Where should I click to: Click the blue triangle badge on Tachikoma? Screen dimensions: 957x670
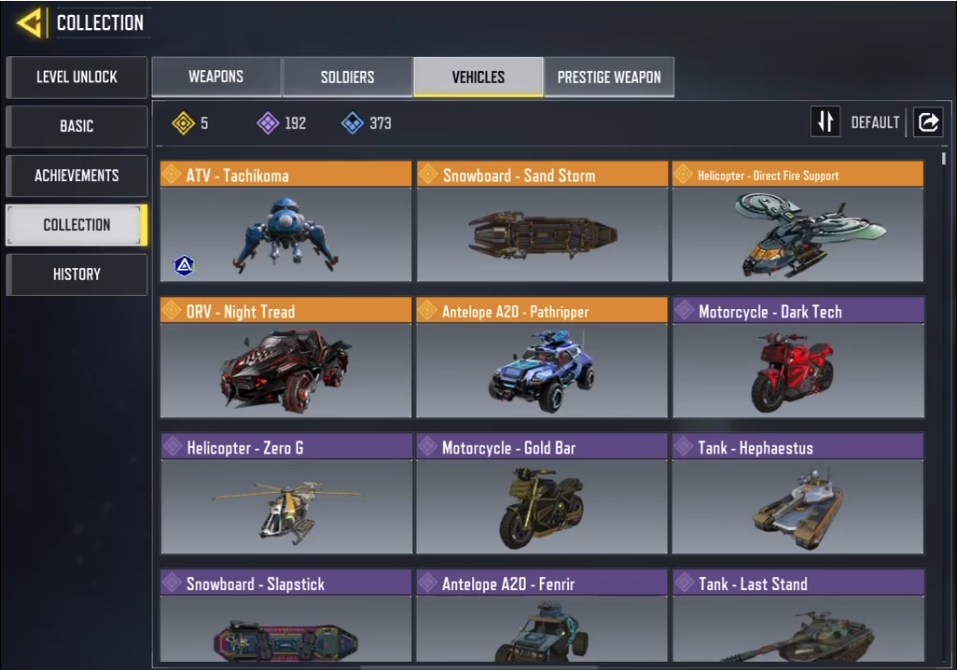point(184,265)
